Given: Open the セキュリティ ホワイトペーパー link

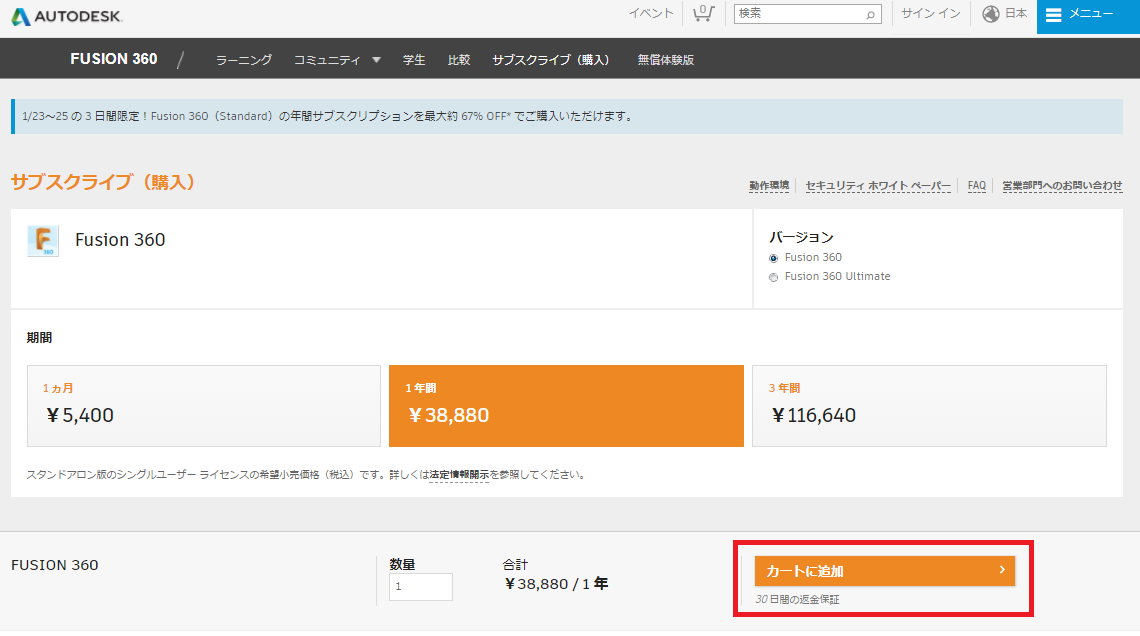Looking at the screenshot, I should (878, 185).
